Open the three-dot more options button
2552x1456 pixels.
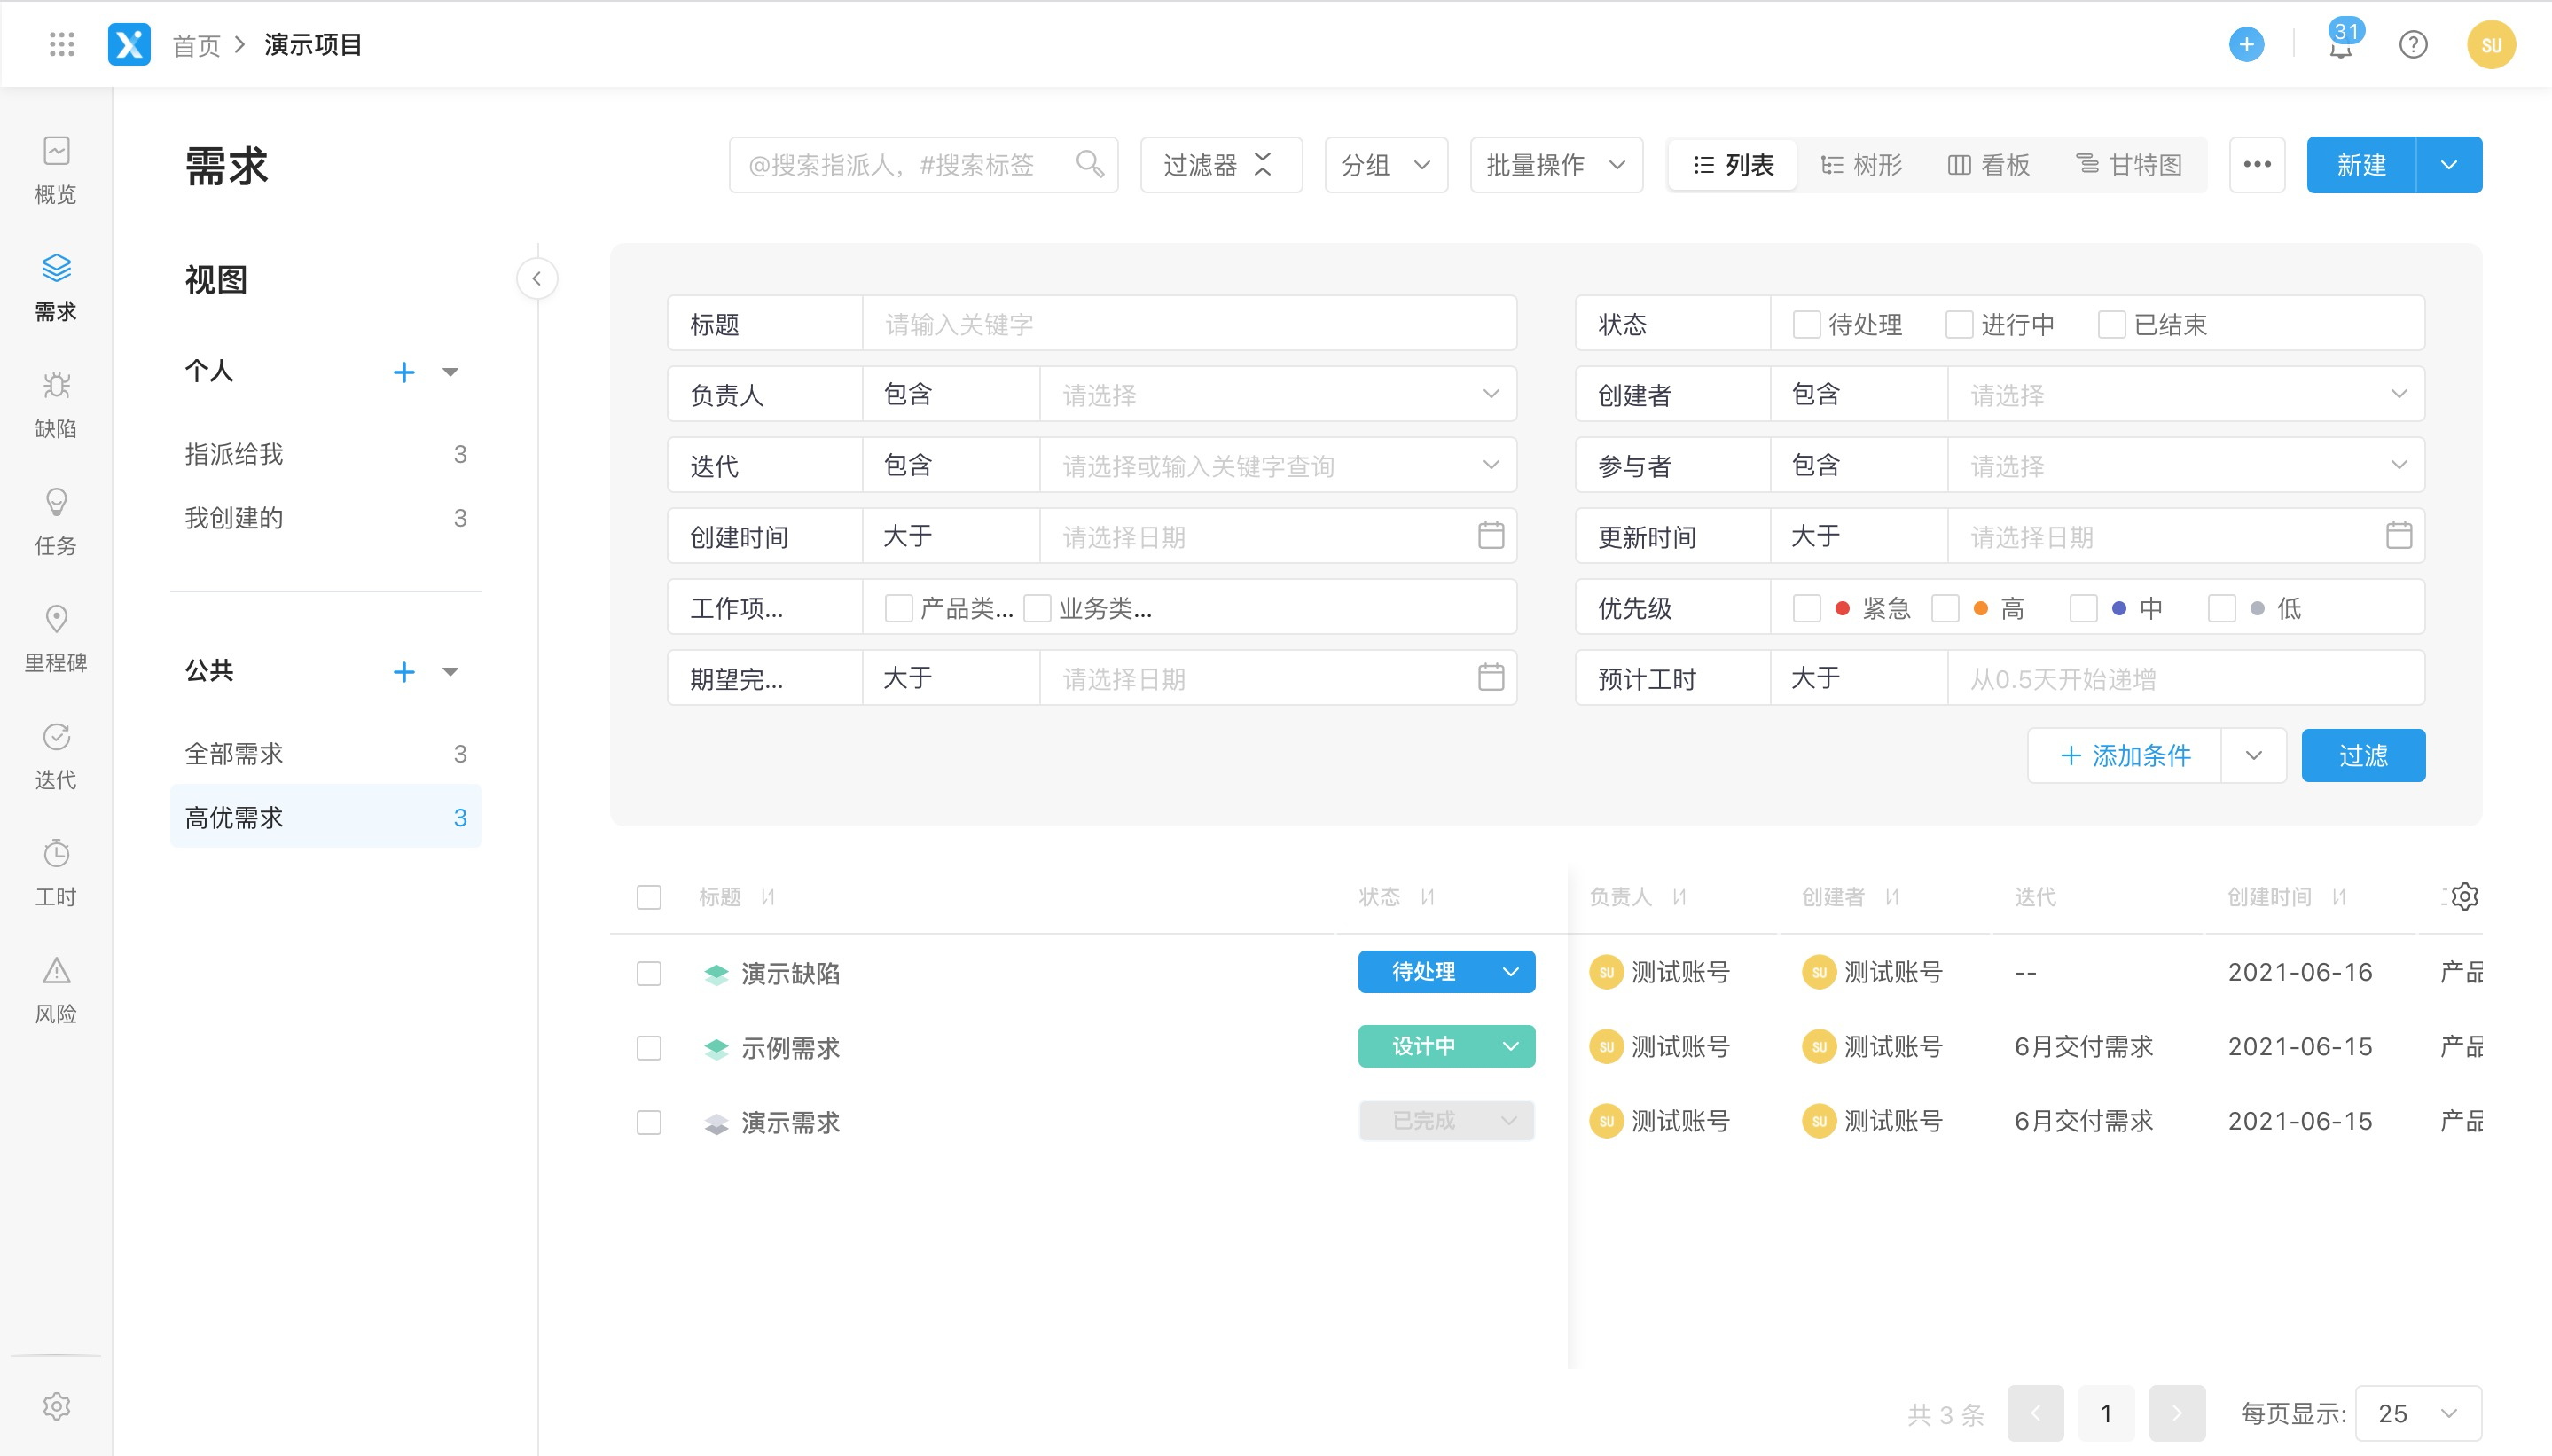[2257, 164]
